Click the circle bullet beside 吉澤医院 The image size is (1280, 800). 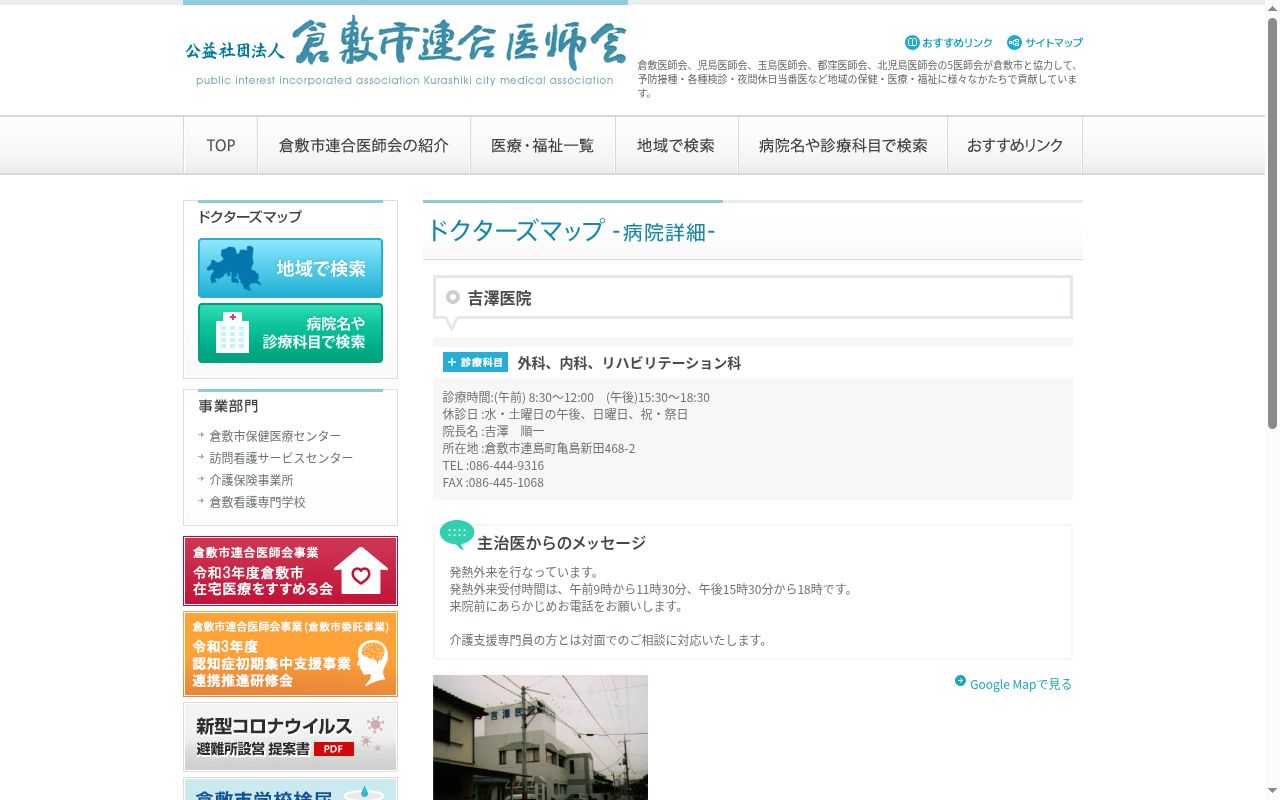click(x=453, y=297)
